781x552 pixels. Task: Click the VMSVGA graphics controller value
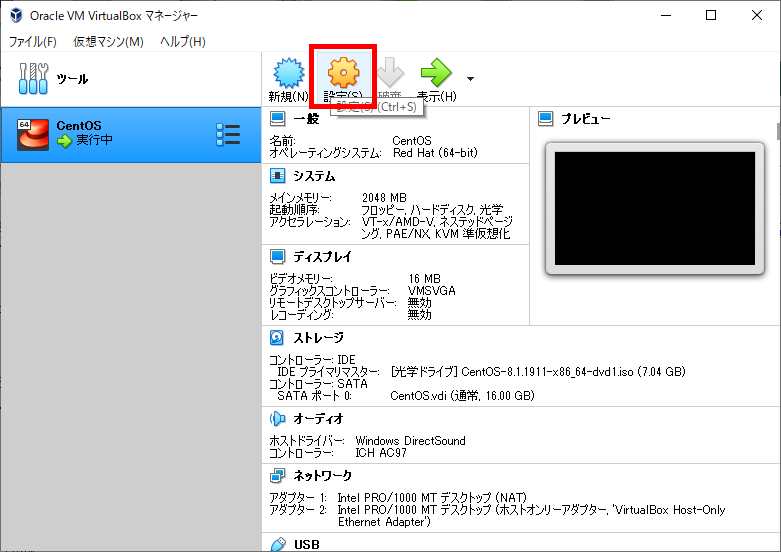[x=431, y=290]
